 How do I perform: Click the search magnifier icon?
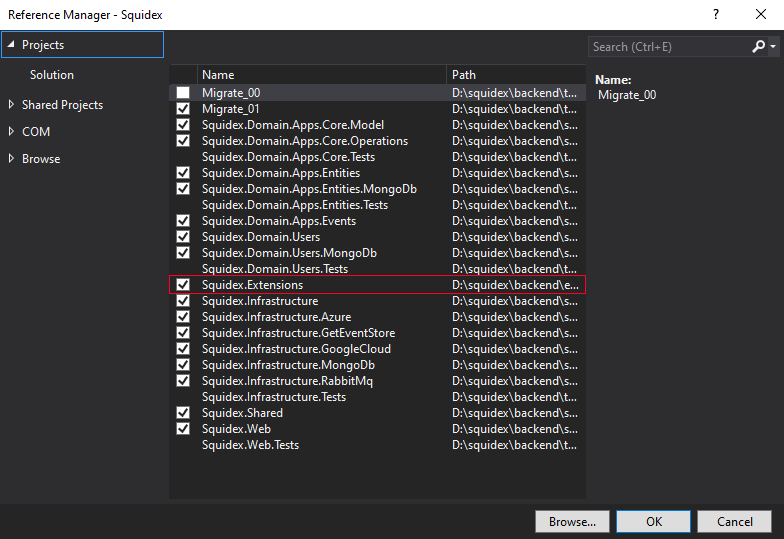pyautogui.click(x=758, y=46)
